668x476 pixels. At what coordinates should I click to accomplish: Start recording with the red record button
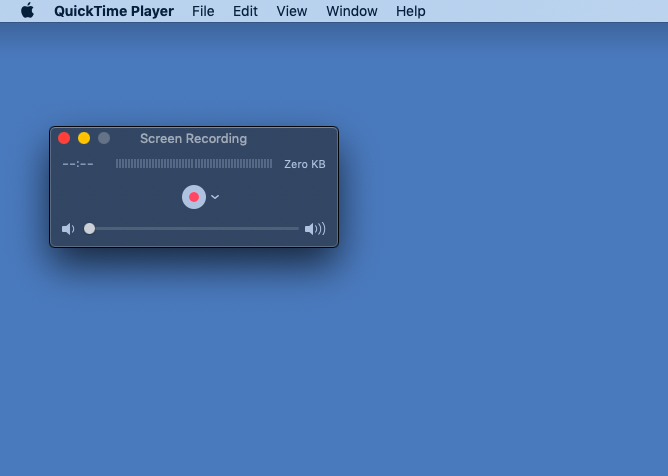194,197
